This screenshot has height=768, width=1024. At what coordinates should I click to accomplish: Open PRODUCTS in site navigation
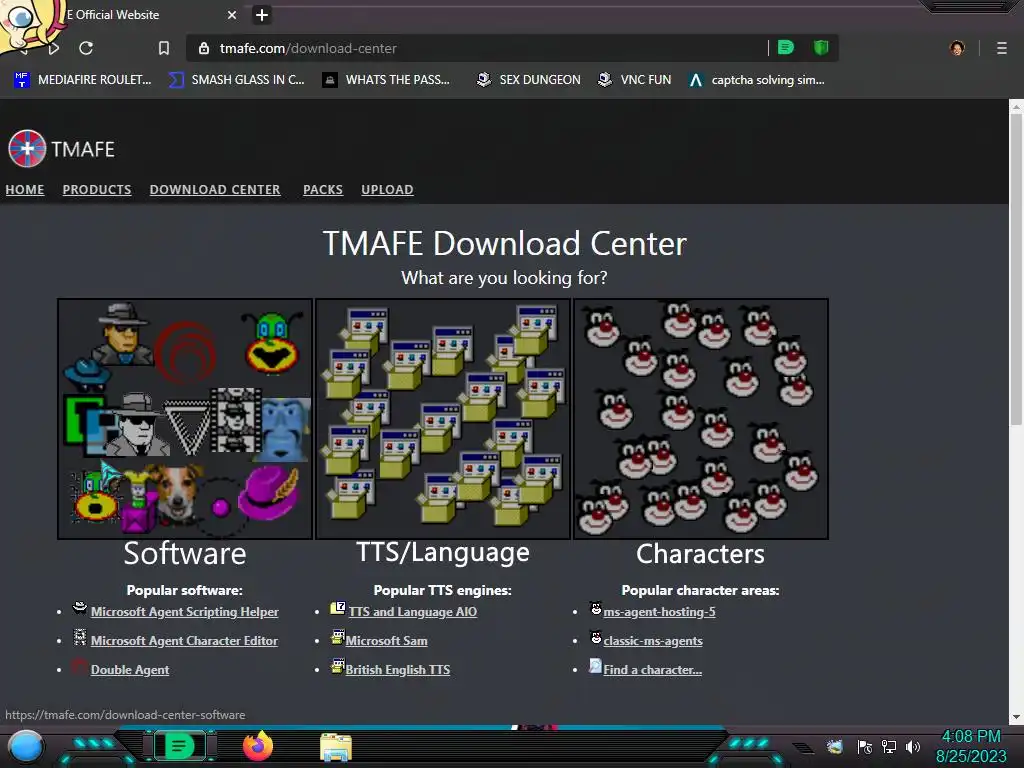coord(97,189)
